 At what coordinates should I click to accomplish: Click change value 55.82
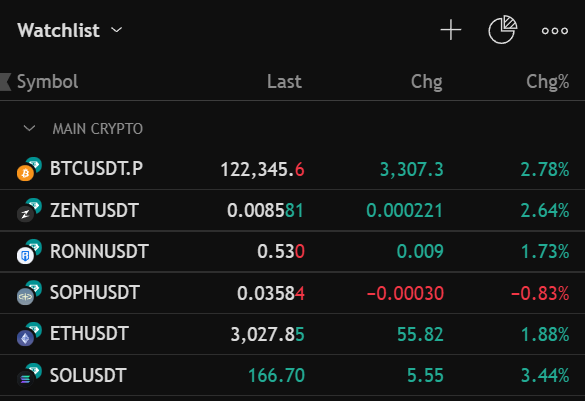tap(420, 334)
